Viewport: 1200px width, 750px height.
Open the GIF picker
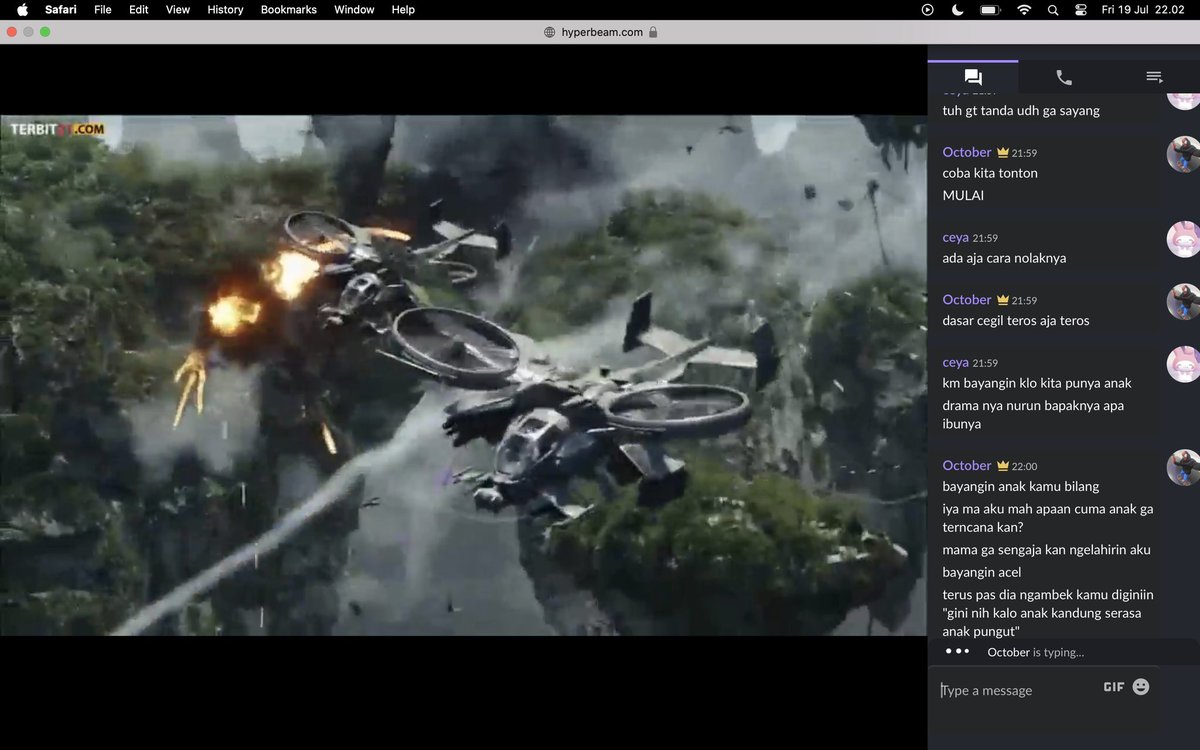1113,687
